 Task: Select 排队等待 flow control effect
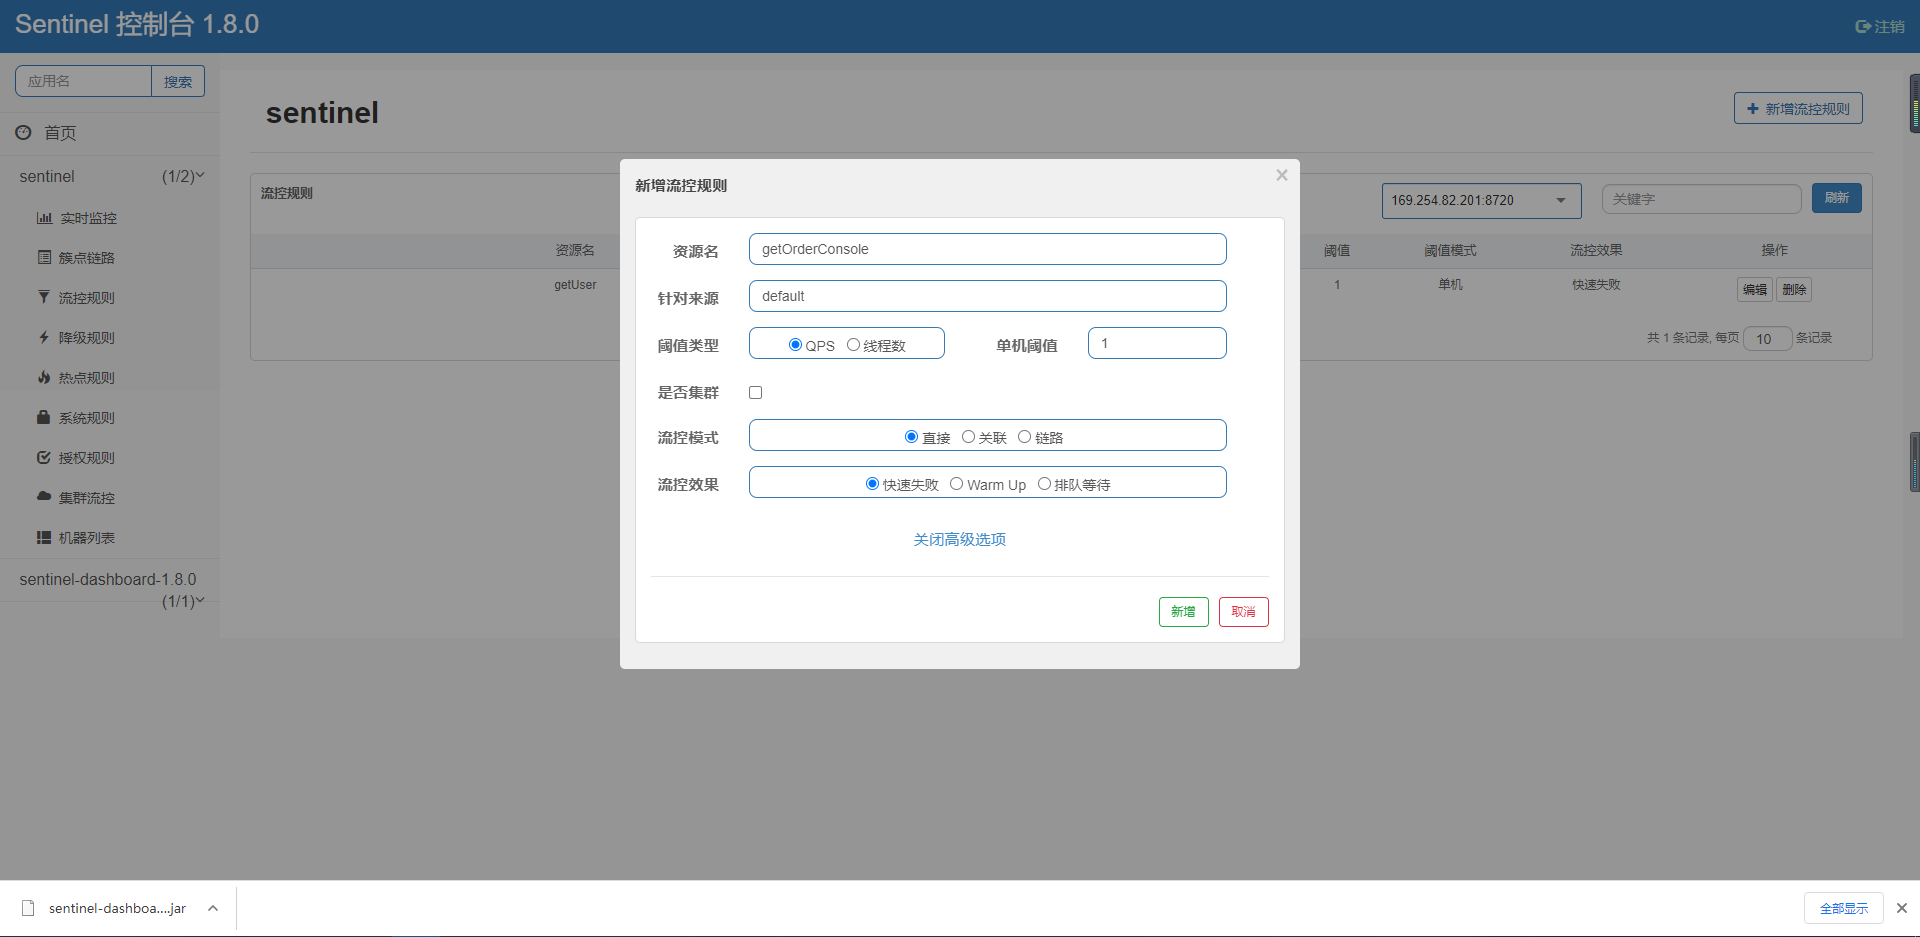[x=1044, y=484]
